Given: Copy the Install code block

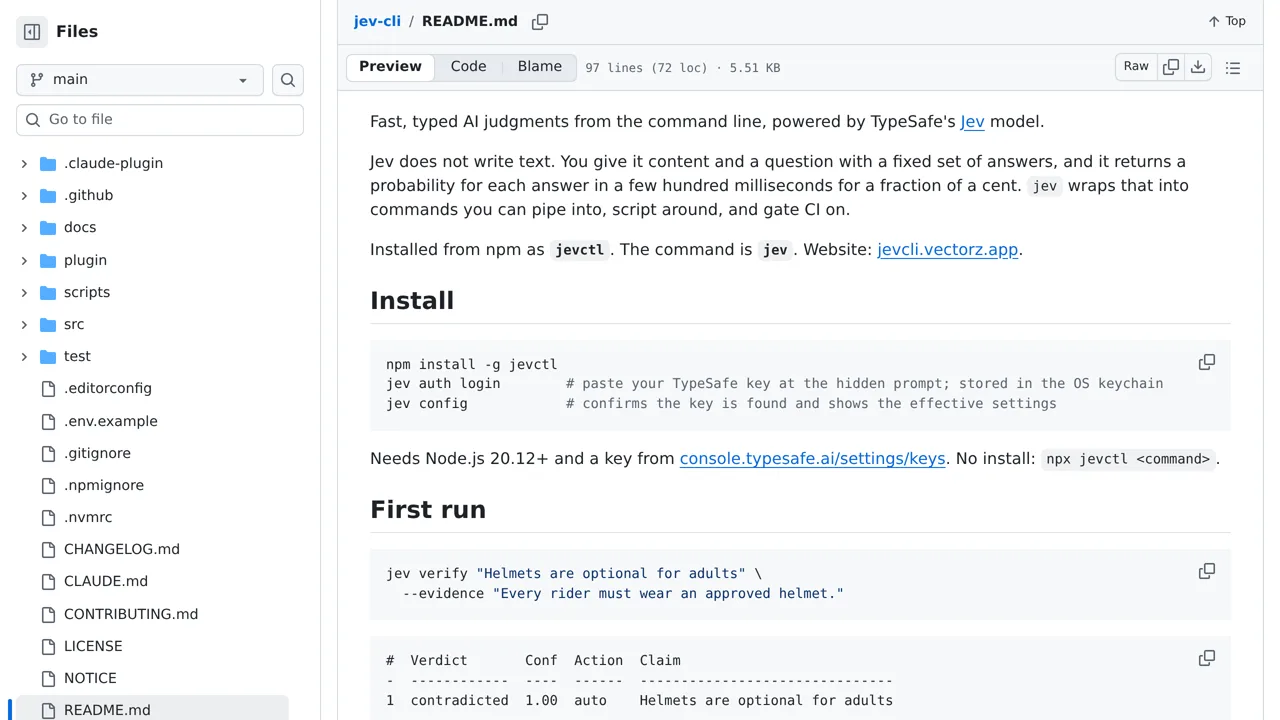Looking at the screenshot, I should 1207,362.
